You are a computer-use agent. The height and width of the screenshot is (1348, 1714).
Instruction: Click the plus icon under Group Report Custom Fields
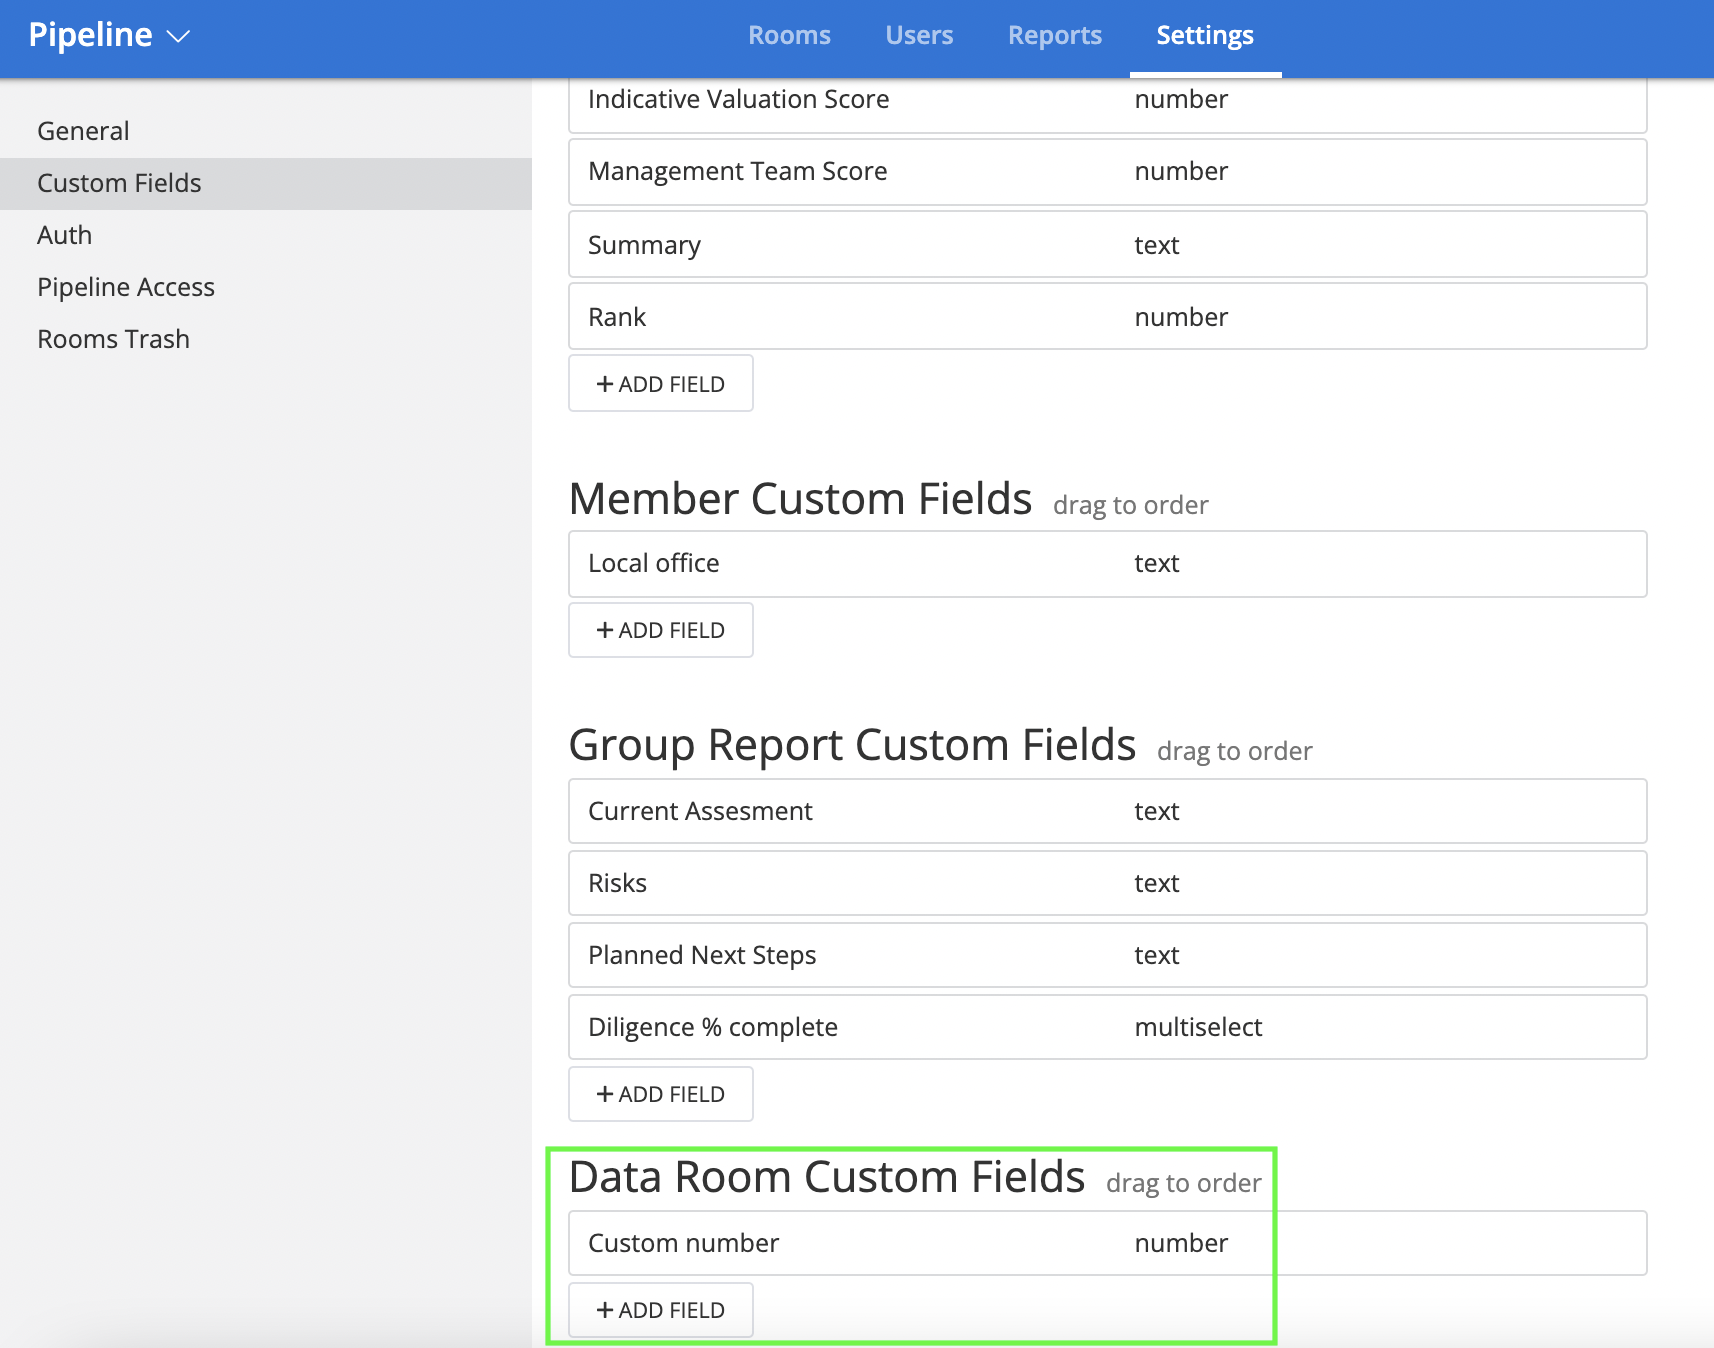(605, 1094)
